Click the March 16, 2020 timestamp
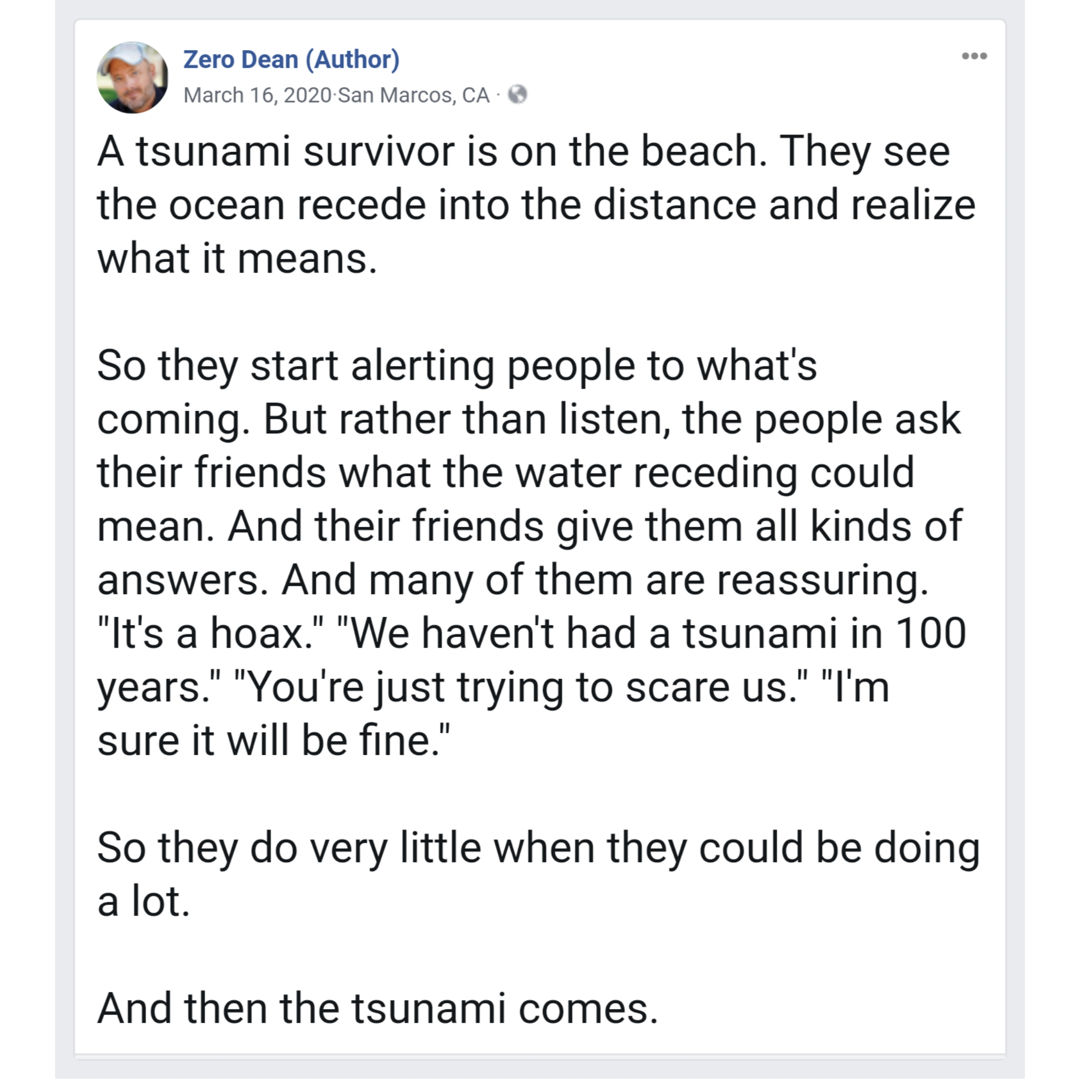 pos(258,95)
